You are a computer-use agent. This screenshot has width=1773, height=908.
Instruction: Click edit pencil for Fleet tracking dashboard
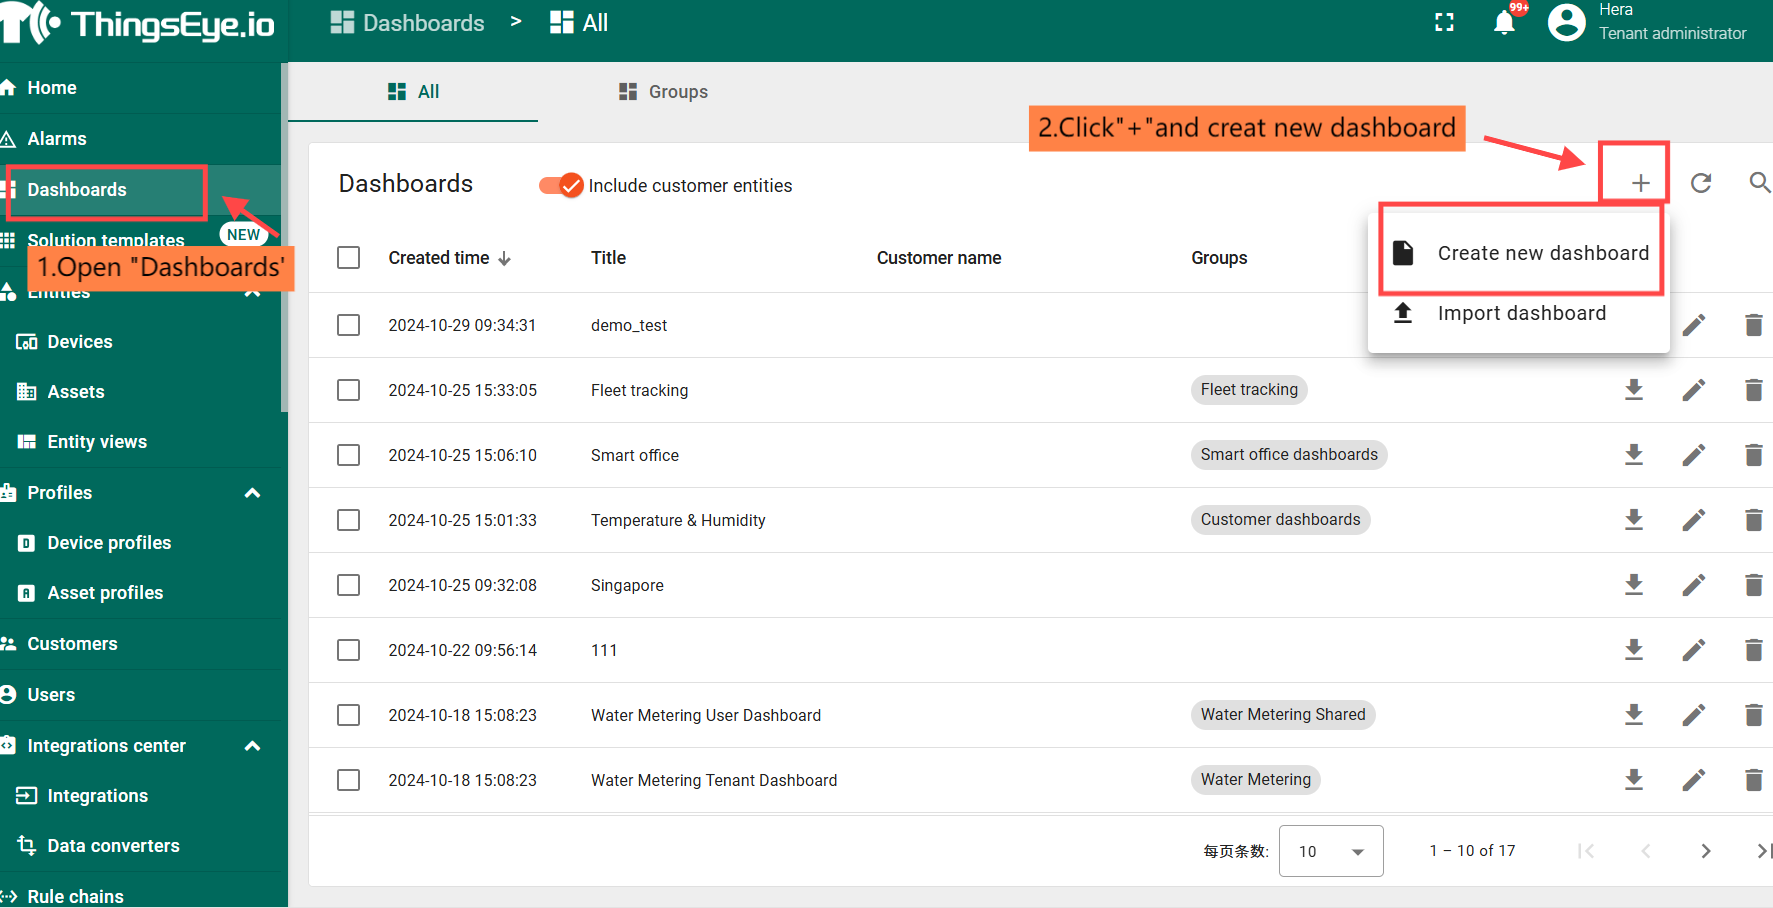click(1693, 390)
